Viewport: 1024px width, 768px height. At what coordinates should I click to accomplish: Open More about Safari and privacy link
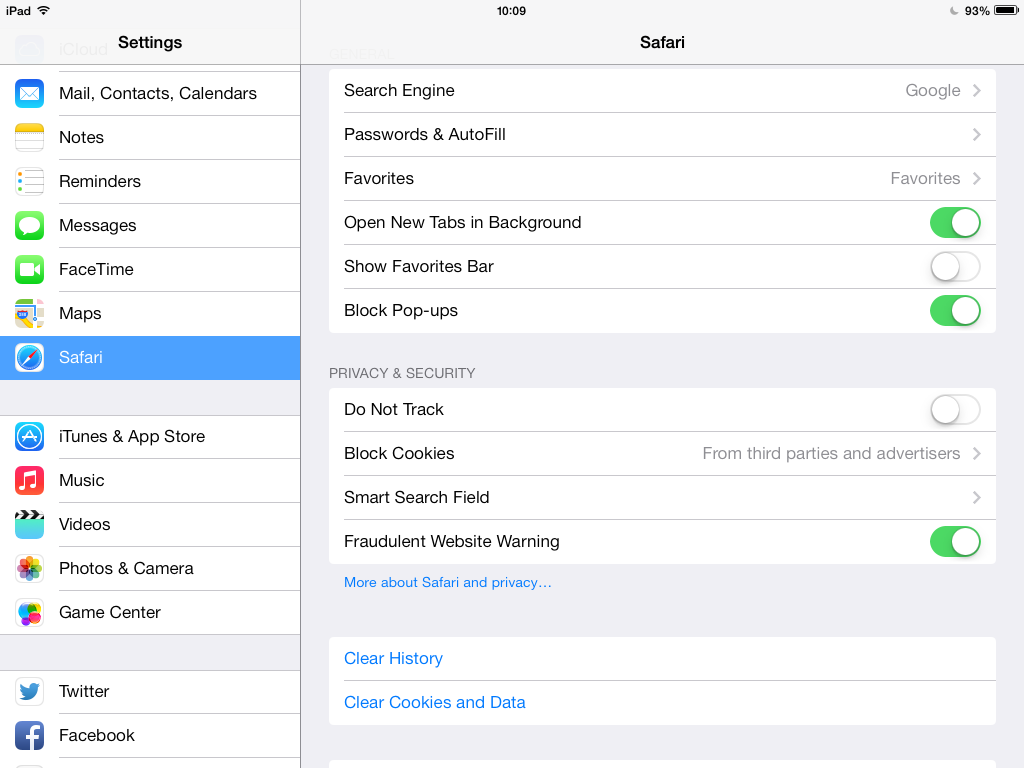coord(447,582)
